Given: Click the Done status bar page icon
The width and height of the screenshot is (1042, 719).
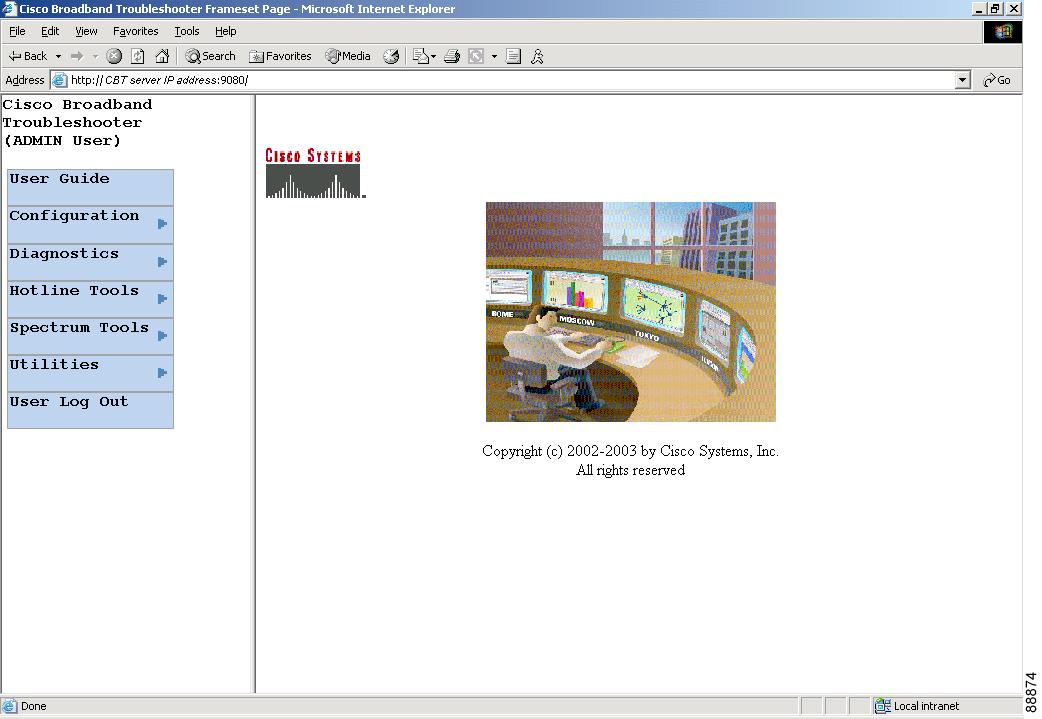Looking at the screenshot, I should coord(9,706).
